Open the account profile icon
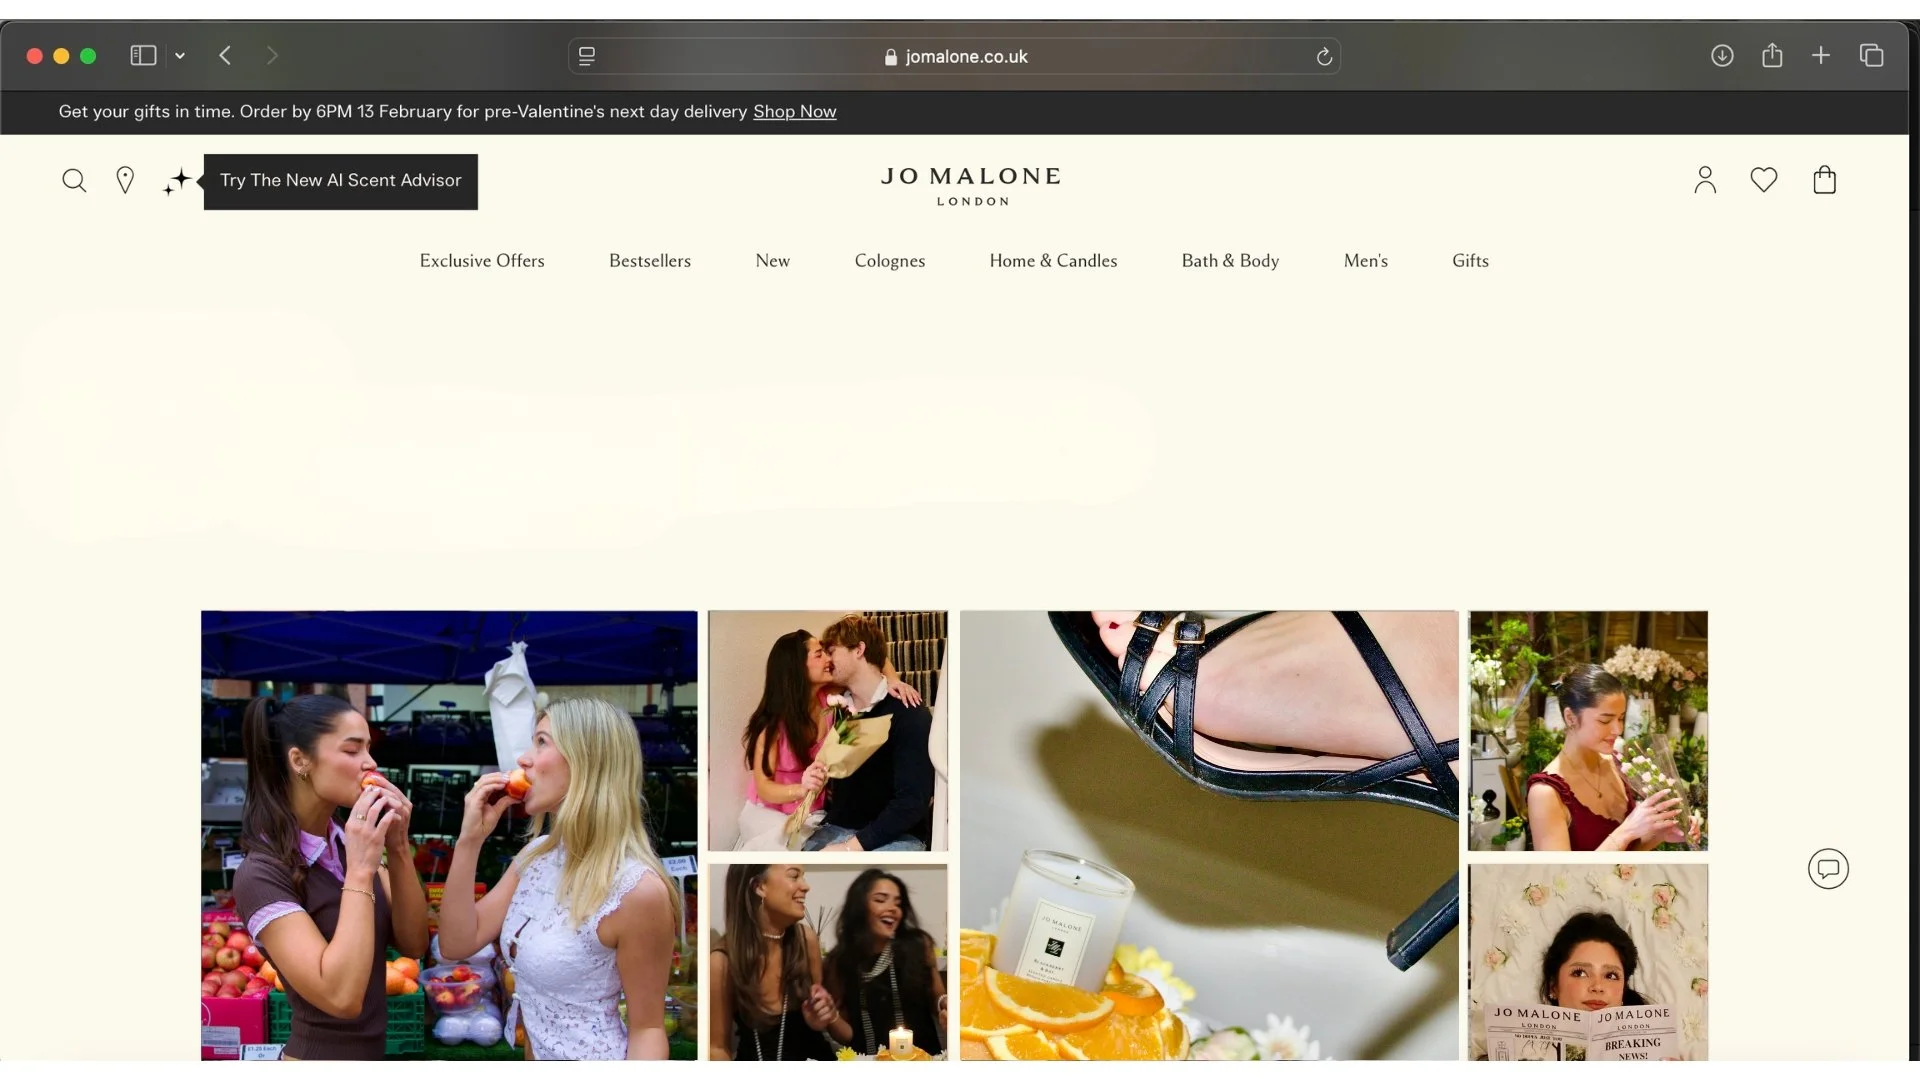The width and height of the screenshot is (1920, 1080). (x=1705, y=180)
